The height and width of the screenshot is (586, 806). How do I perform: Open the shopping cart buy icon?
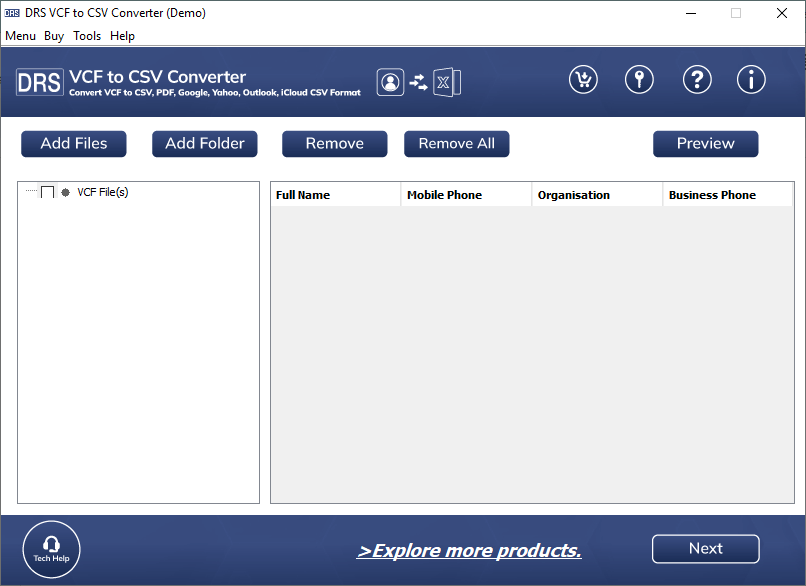[x=583, y=80]
